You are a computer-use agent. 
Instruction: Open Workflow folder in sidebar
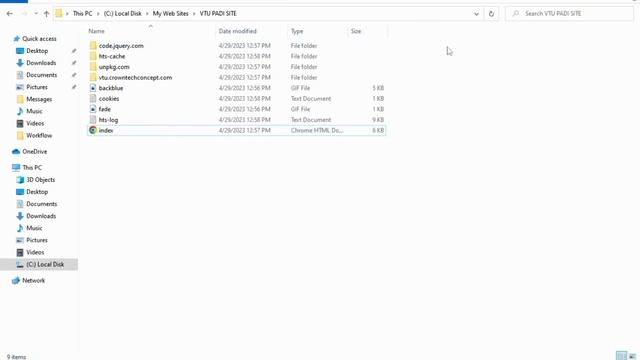[x=39, y=136]
